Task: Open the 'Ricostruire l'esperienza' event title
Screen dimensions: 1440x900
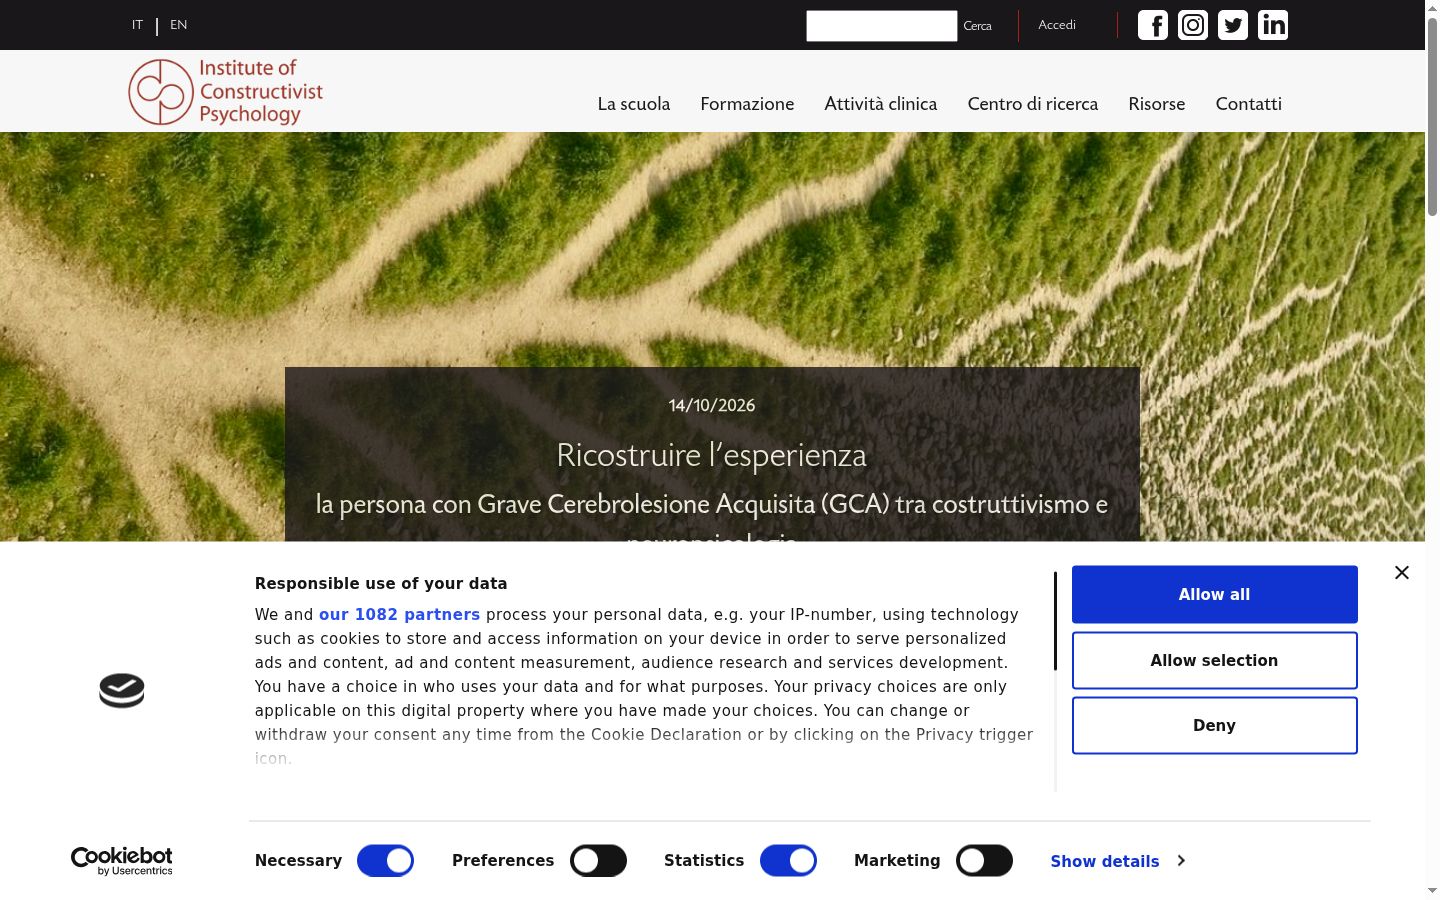Action: [712, 455]
